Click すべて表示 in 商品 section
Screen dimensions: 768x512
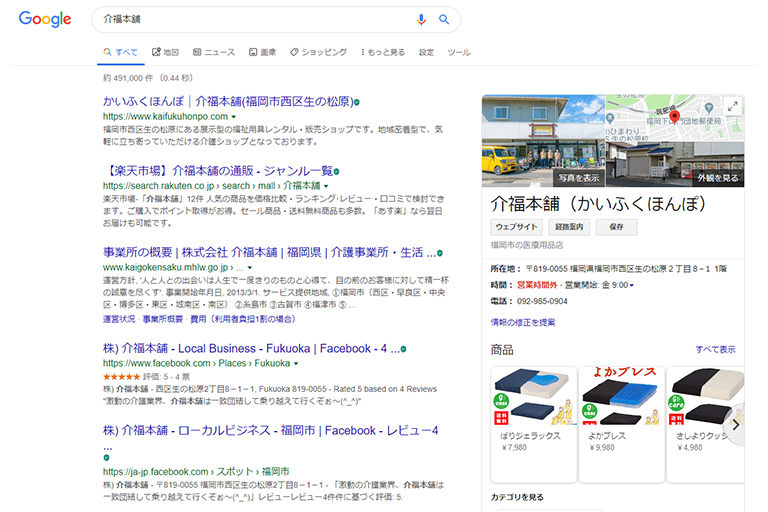click(x=716, y=349)
